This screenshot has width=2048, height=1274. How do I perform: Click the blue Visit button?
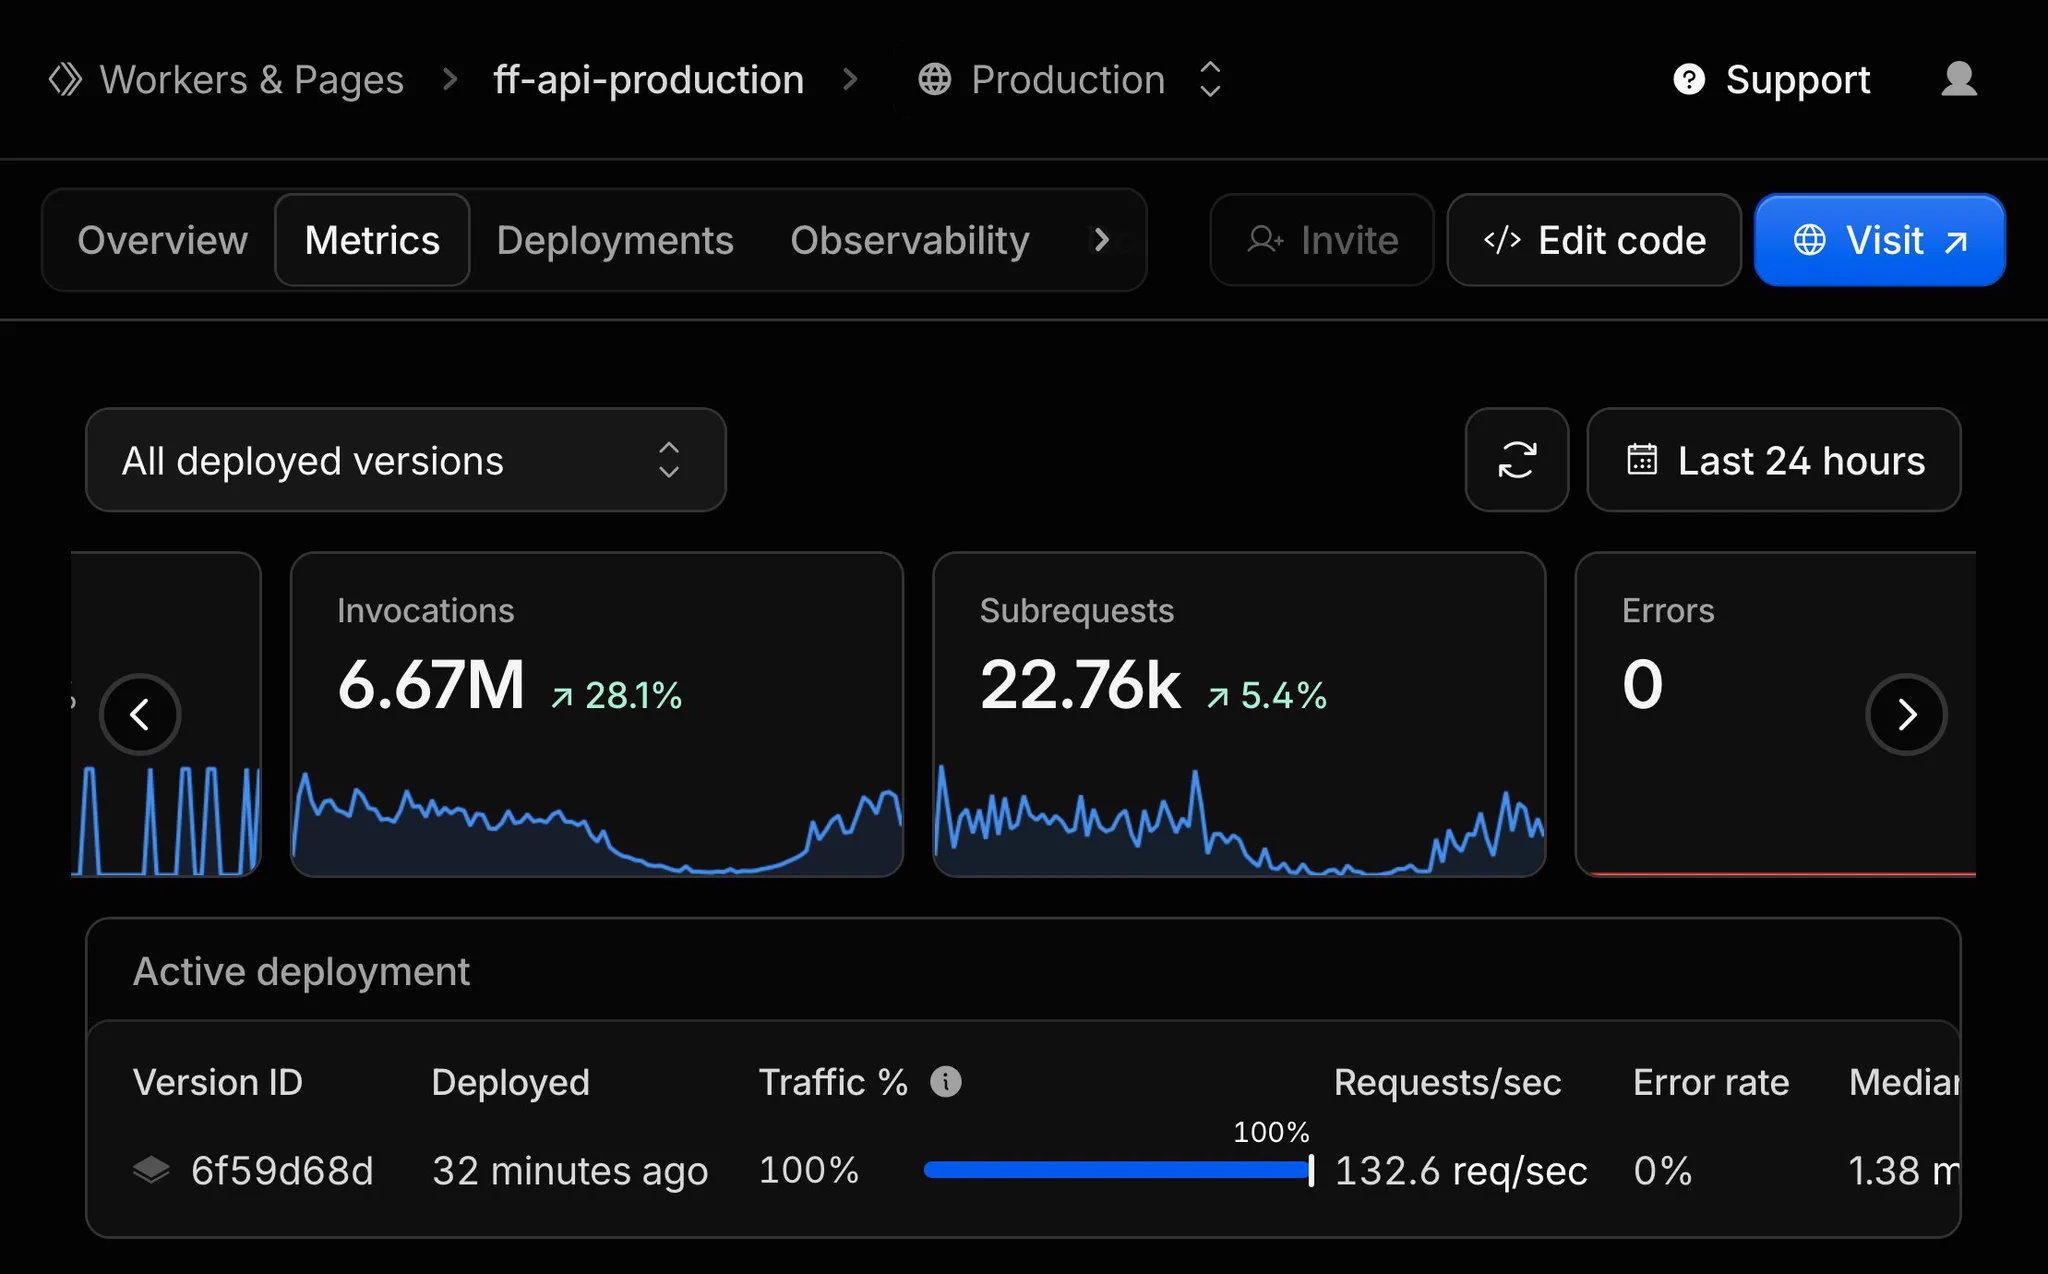pos(1880,240)
